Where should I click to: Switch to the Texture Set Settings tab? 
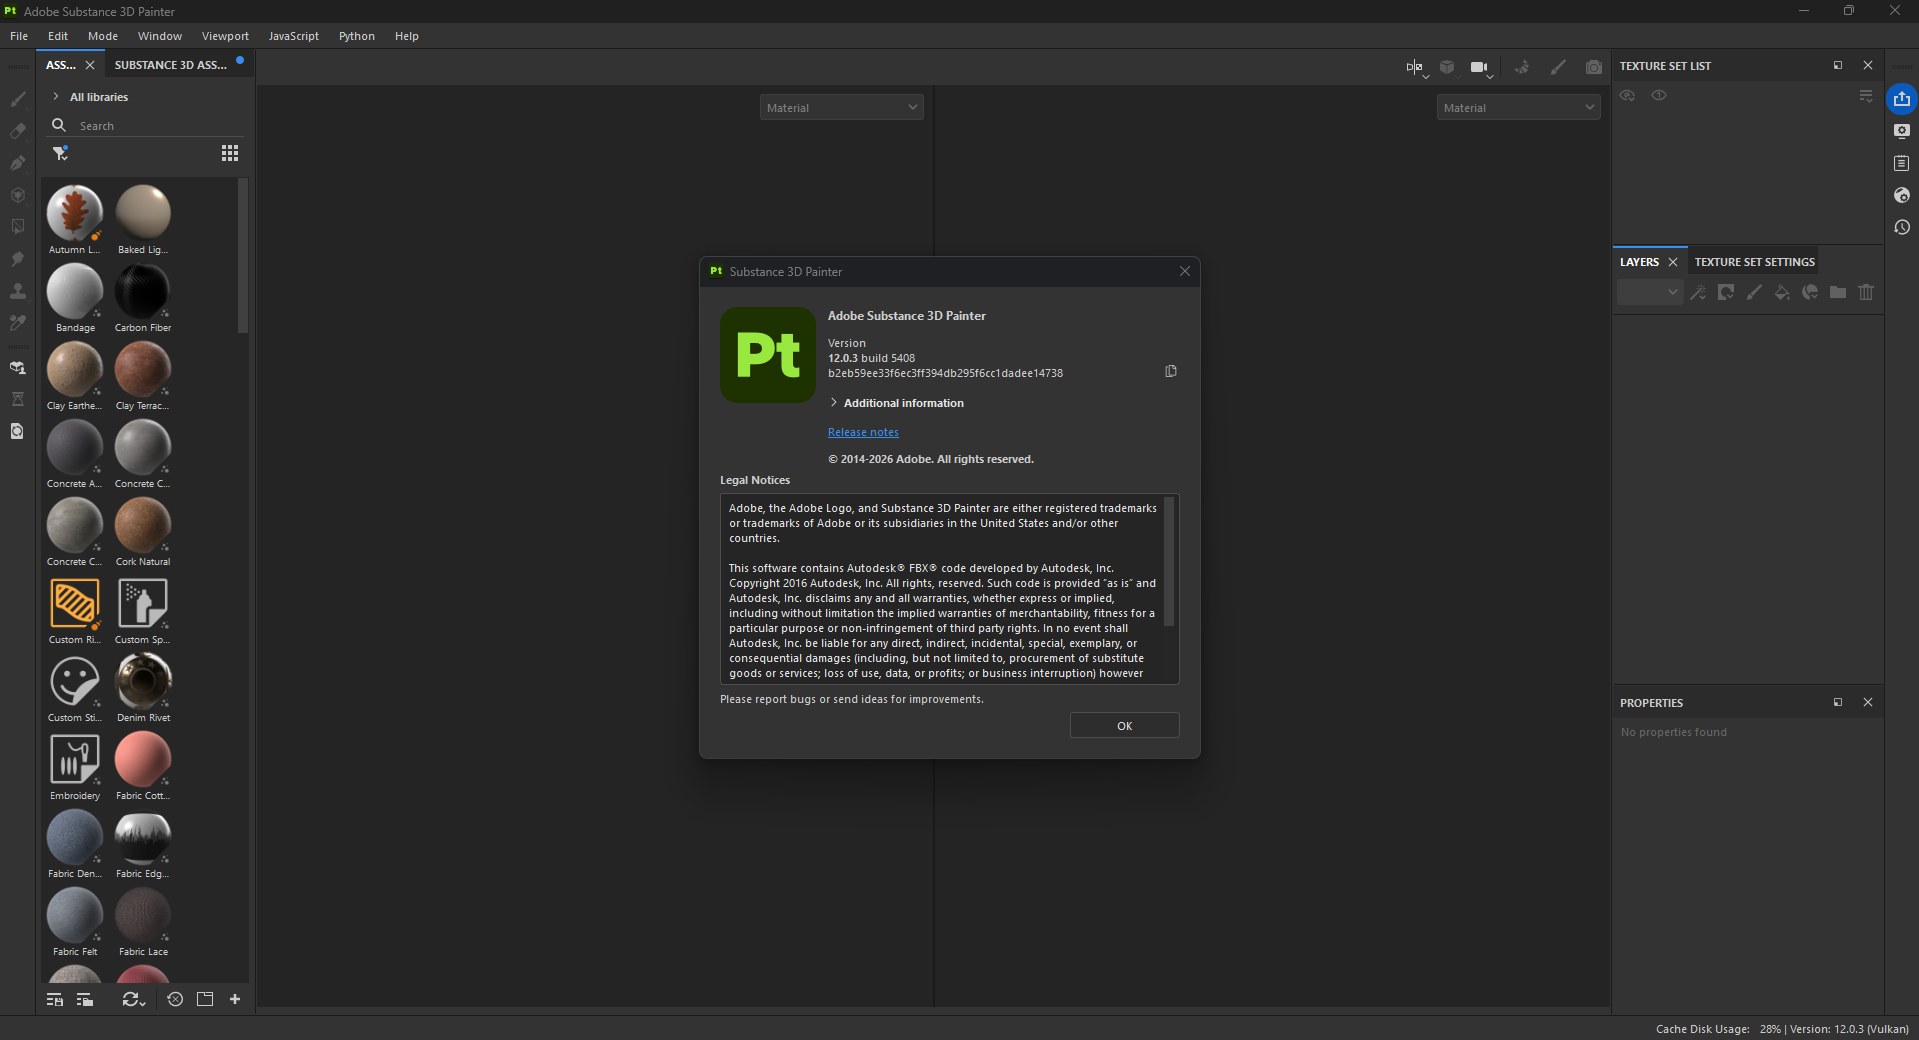coord(1754,262)
